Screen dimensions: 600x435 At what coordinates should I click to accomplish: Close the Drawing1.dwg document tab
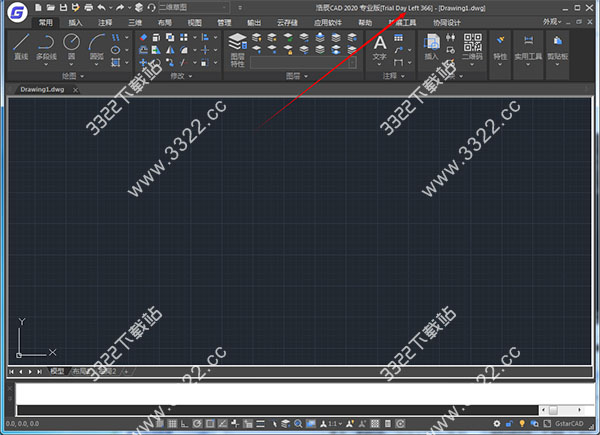(75, 90)
